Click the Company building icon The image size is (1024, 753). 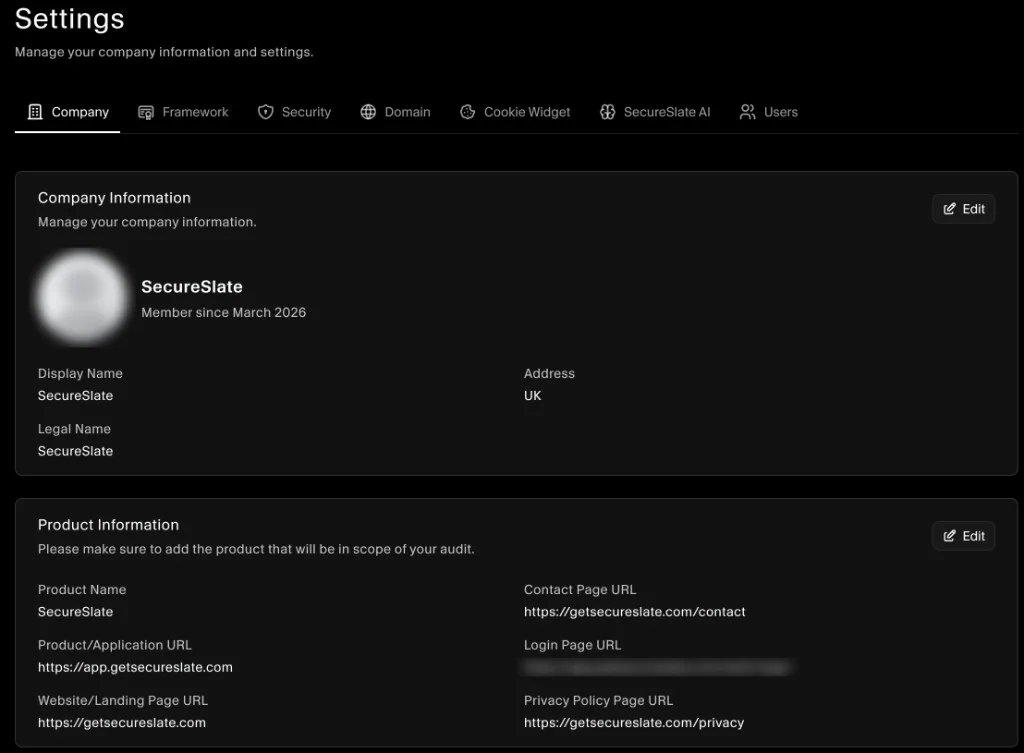pyautogui.click(x=35, y=112)
